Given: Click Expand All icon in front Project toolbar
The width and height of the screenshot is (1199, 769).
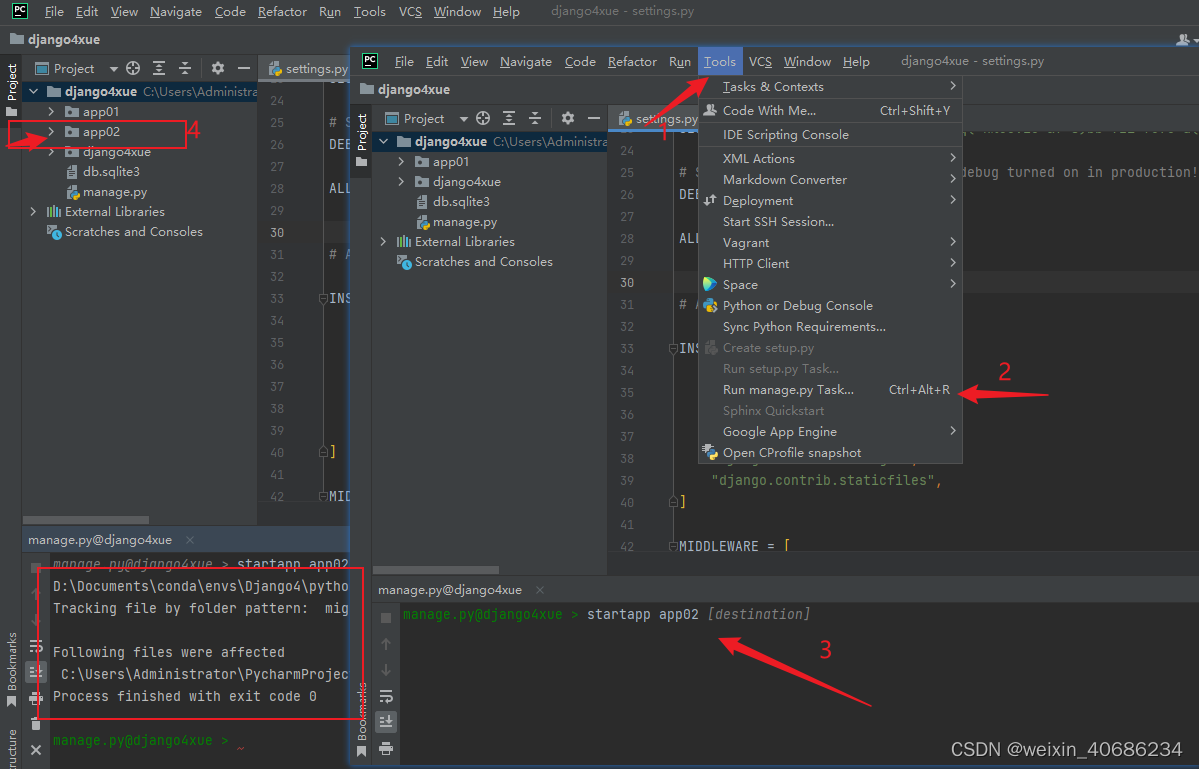Looking at the screenshot, I should click(509, 118).
